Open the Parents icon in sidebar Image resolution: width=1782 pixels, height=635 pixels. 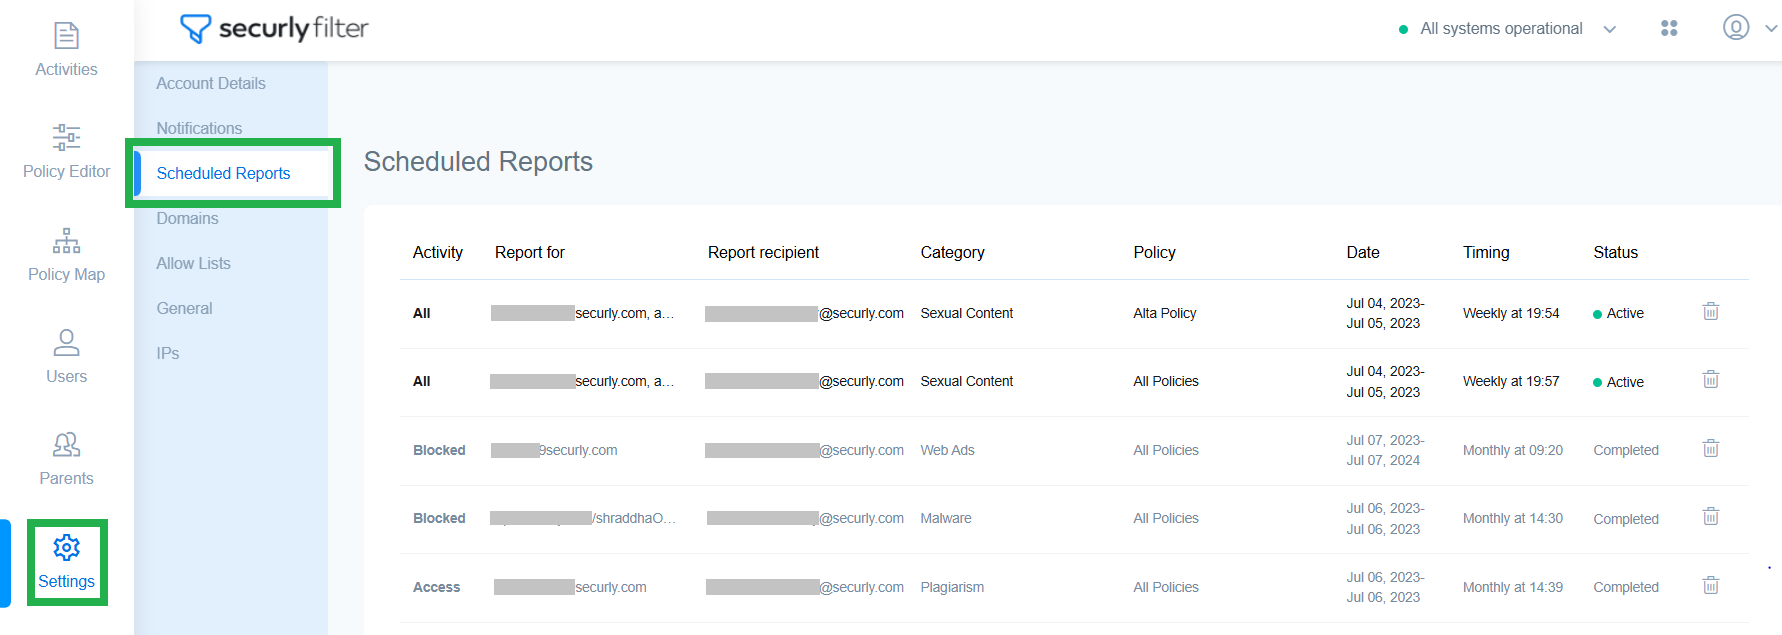tap(66, 444)
